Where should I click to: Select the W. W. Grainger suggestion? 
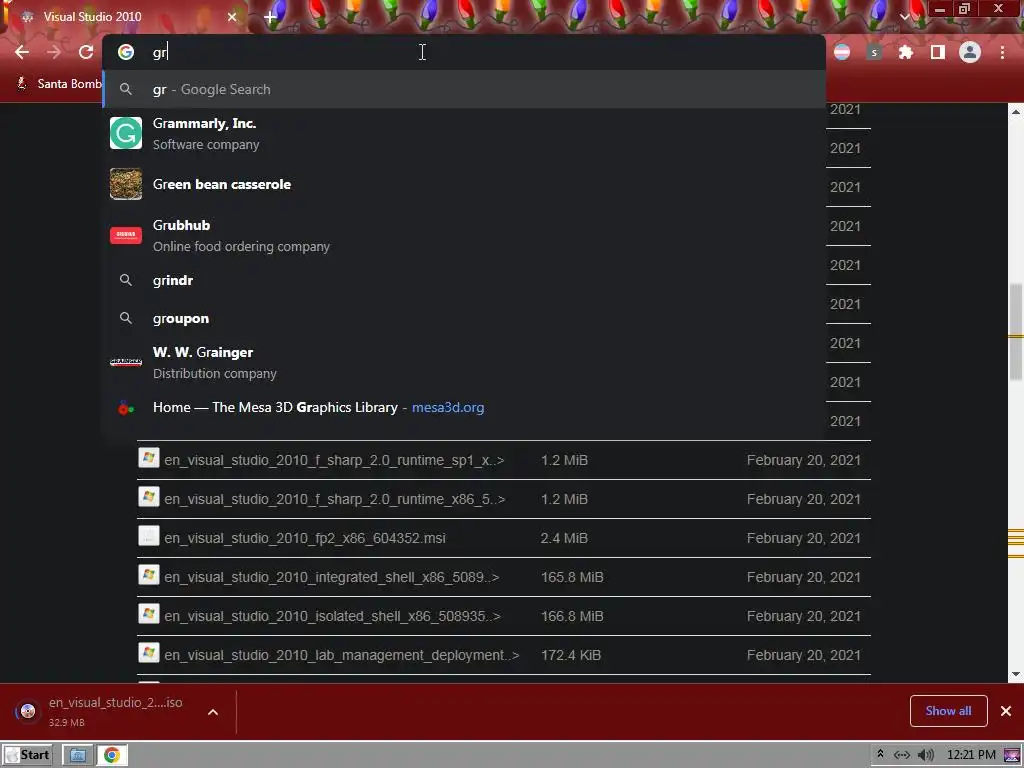click(x=464, y=362)
